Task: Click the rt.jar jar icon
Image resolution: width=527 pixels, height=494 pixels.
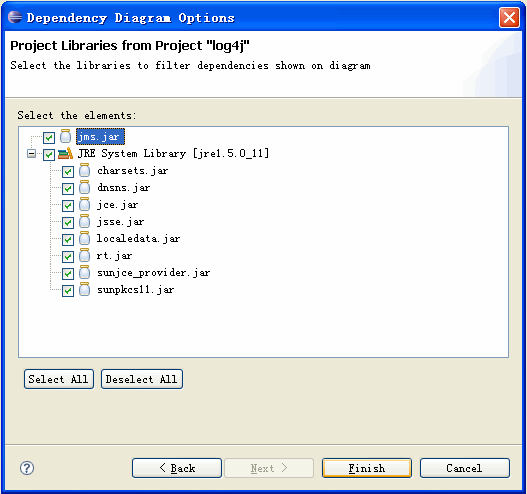Action: point(84,256)
